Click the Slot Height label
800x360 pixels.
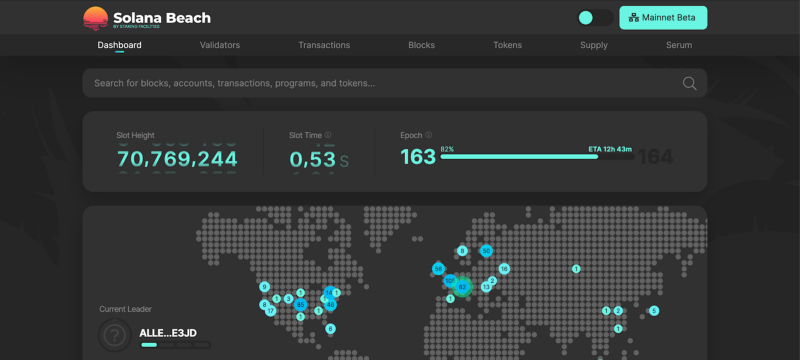(x=135, y=135)
